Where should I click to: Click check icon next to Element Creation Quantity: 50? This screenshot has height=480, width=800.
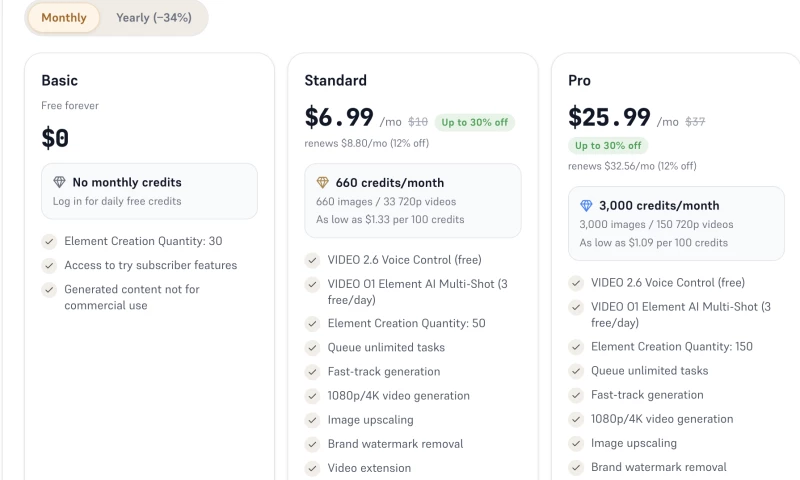312,323
